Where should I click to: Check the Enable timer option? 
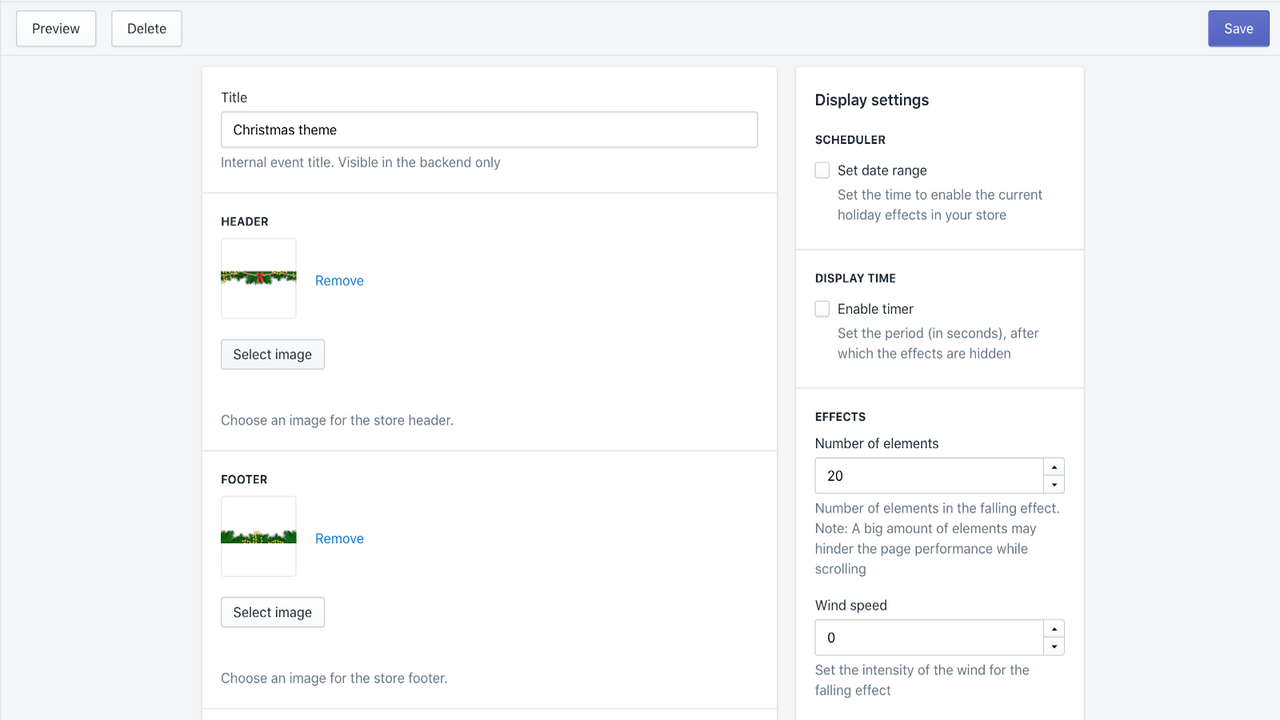(821, 308)
